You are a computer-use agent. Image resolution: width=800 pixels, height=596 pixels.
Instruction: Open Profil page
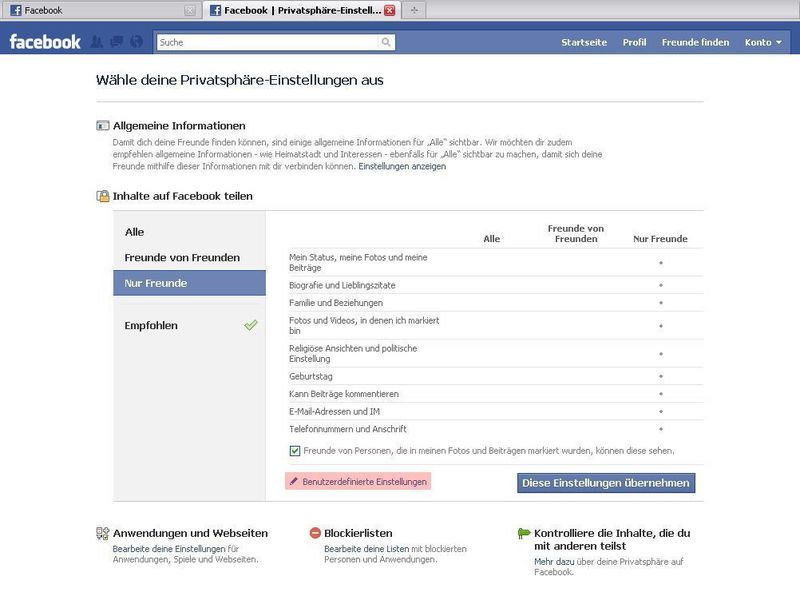click(634, 42)
